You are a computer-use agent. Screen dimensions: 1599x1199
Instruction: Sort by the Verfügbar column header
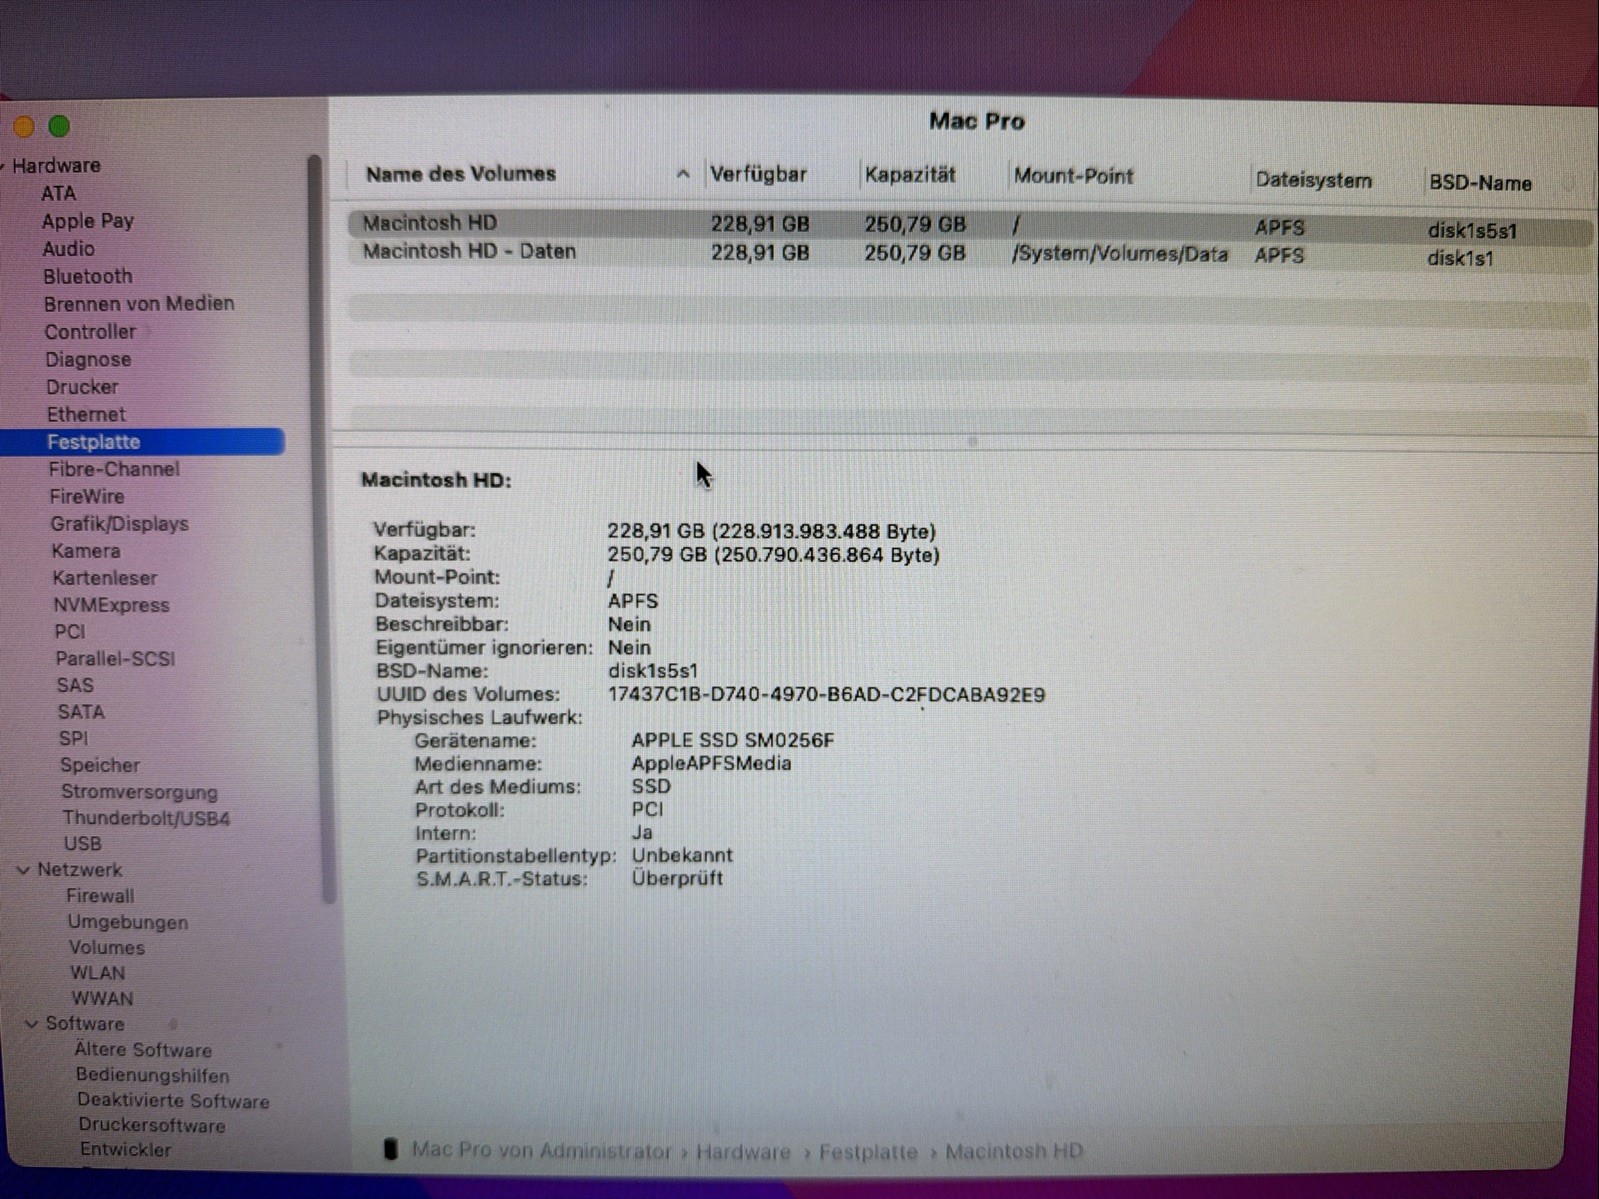point(758,174)
